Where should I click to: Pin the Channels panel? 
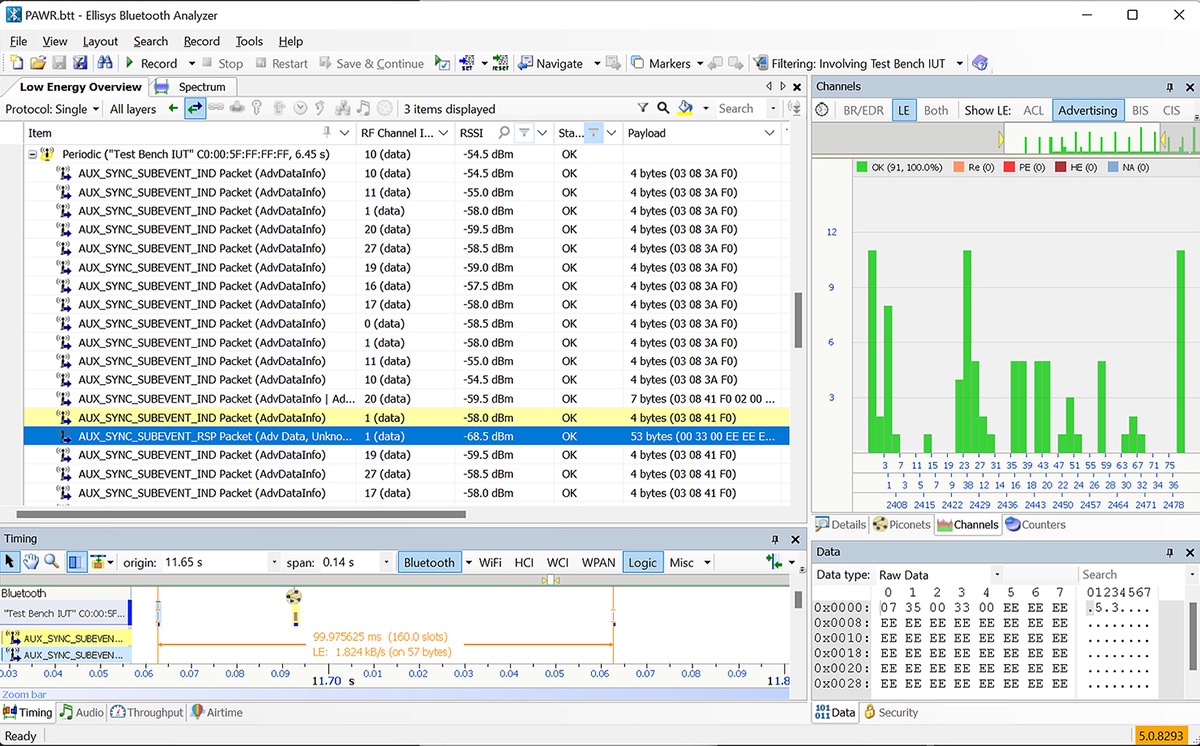(1169, 87)
